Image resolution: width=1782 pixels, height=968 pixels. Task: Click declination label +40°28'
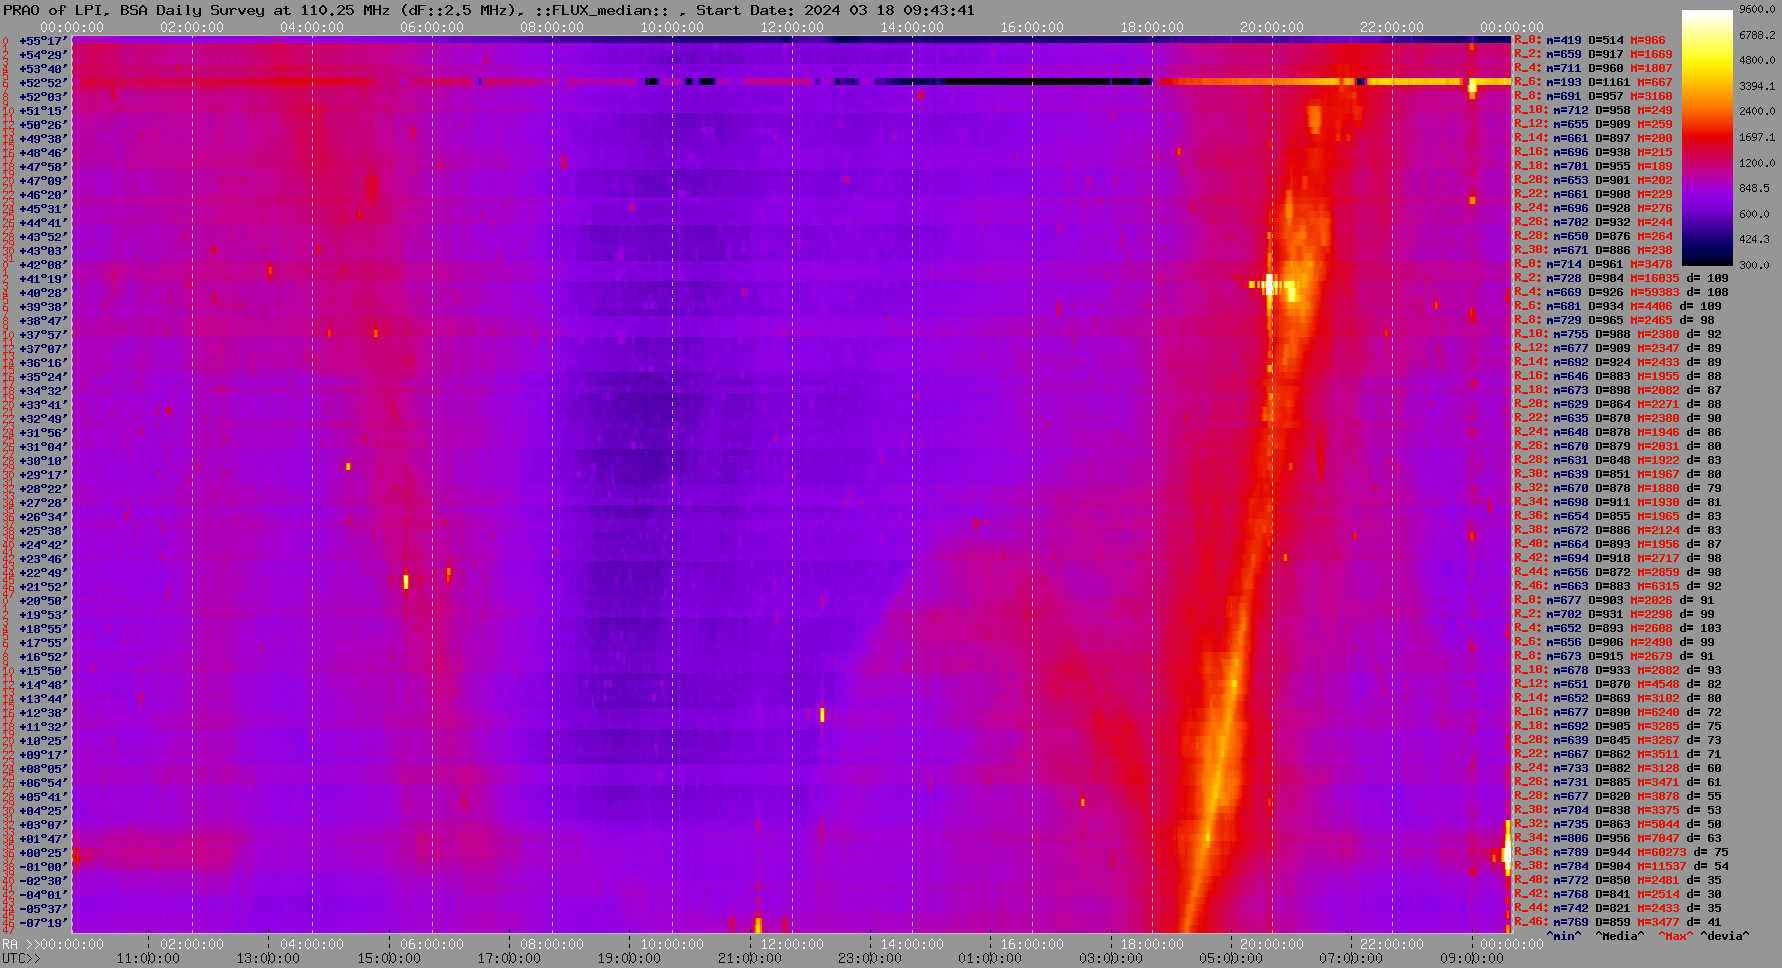43,293
